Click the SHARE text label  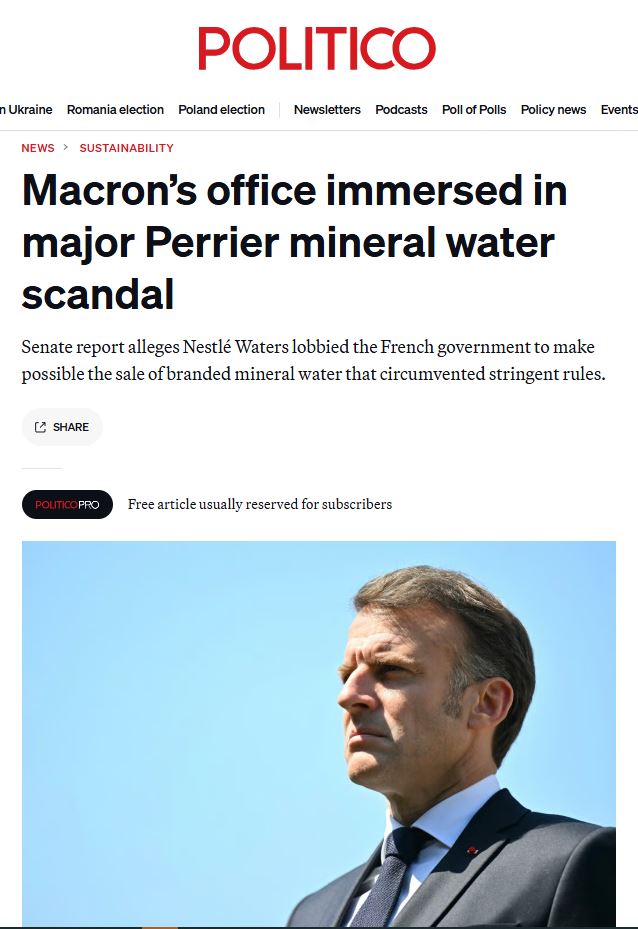(71, 427)
